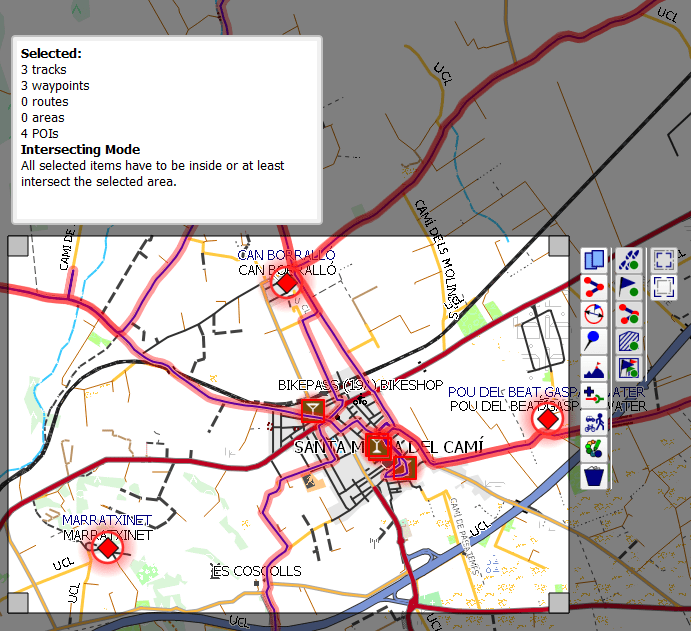The image size is (691, 631).
Task: Click top-left selection corner handle
Action: pyautogui.click(x=18, y=246)
